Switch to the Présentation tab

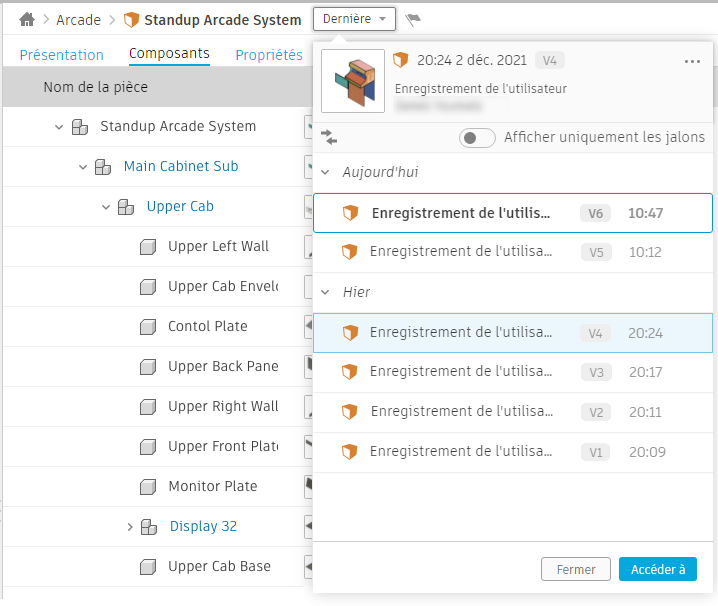point(62,55)
